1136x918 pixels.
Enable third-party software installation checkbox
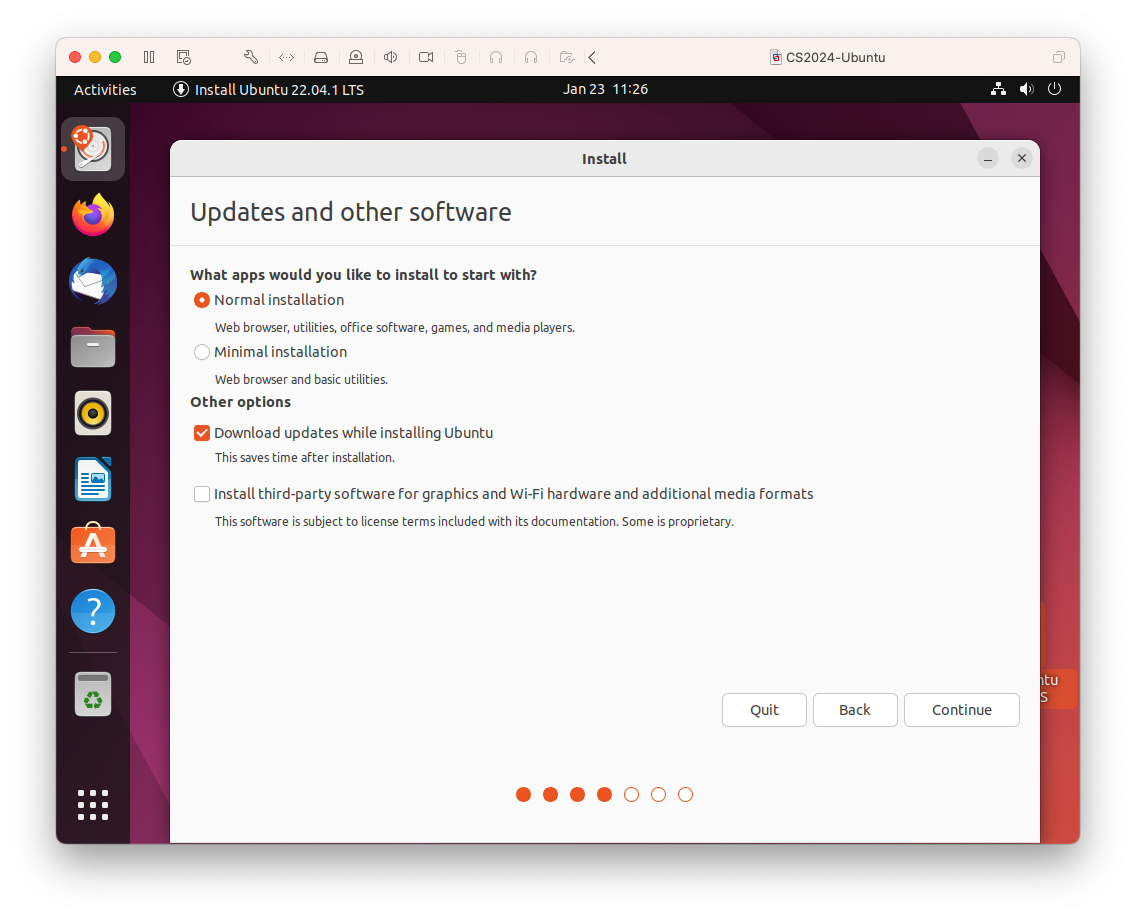[202, 494]
